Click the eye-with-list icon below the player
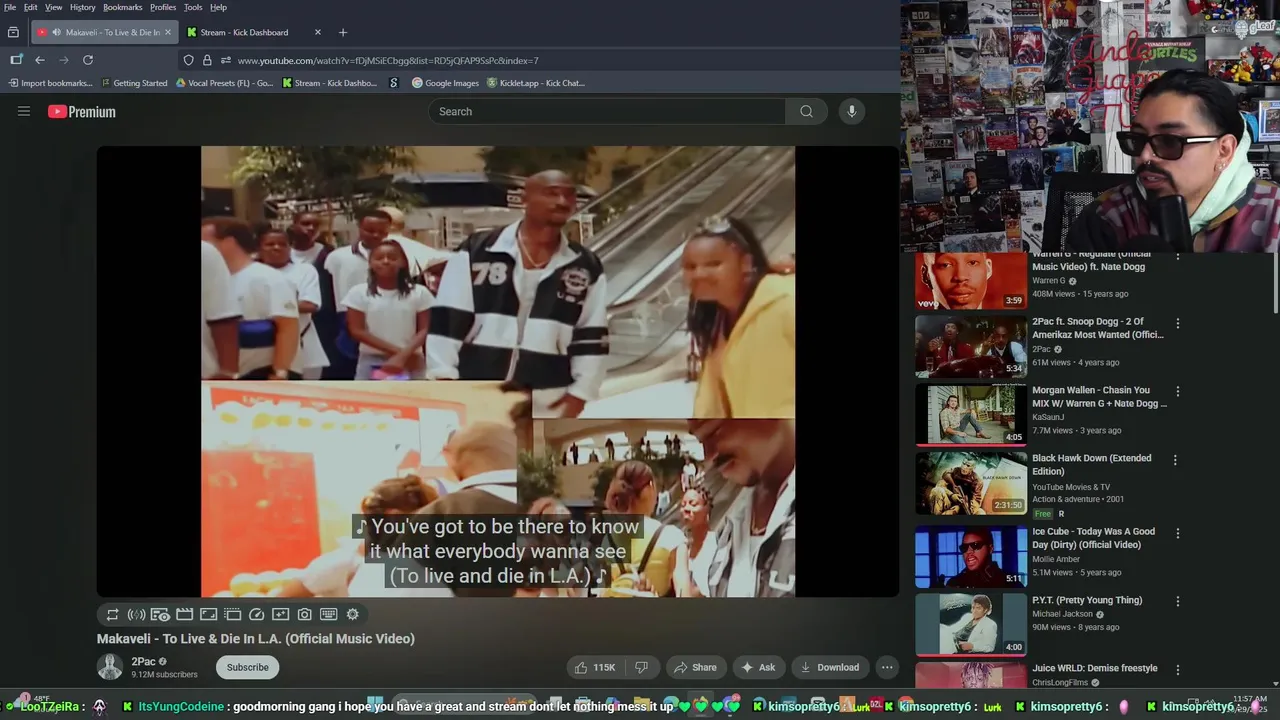1280x720 pixels. tap(160, 615)
